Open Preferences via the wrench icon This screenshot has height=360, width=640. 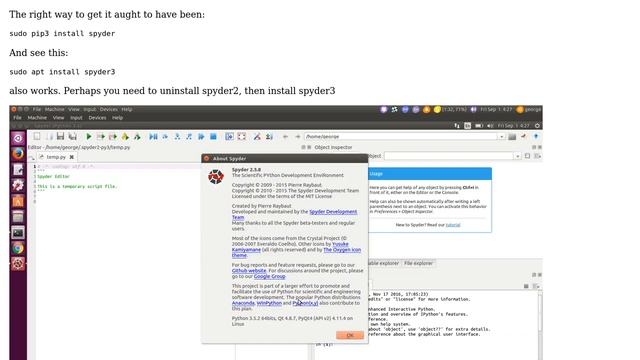(257, 136)
